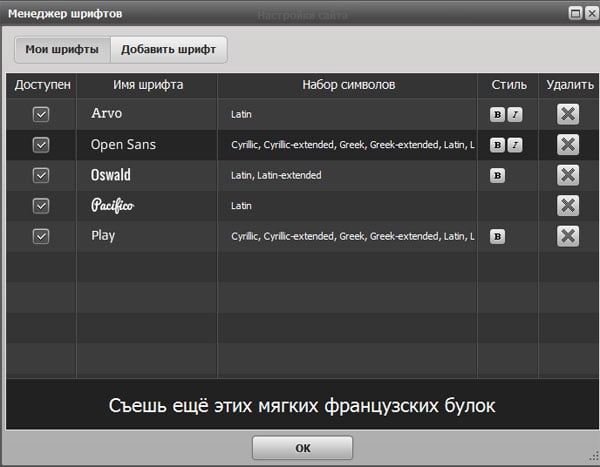The image size is (600, 467).
Task: Click the Имя шрифта column header
Action: coord(147,85)
